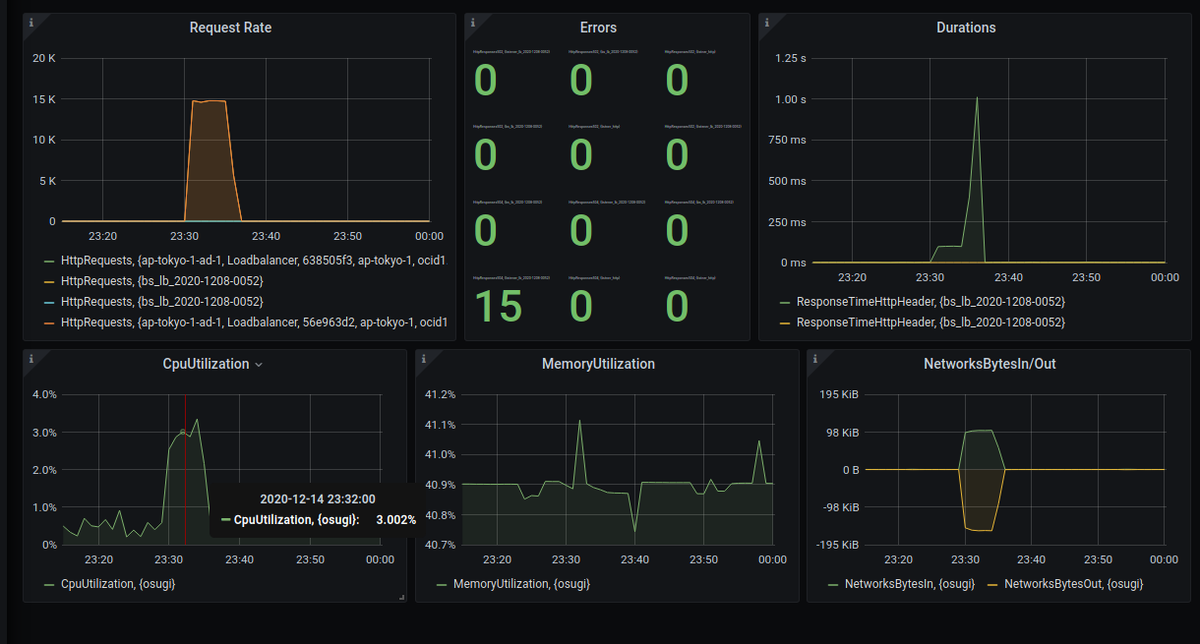Open the NetworksBytesIn/Out panel info icon
Image resolution: width=1200 pixels, height=644 pixels.
[x=815, y=357]
